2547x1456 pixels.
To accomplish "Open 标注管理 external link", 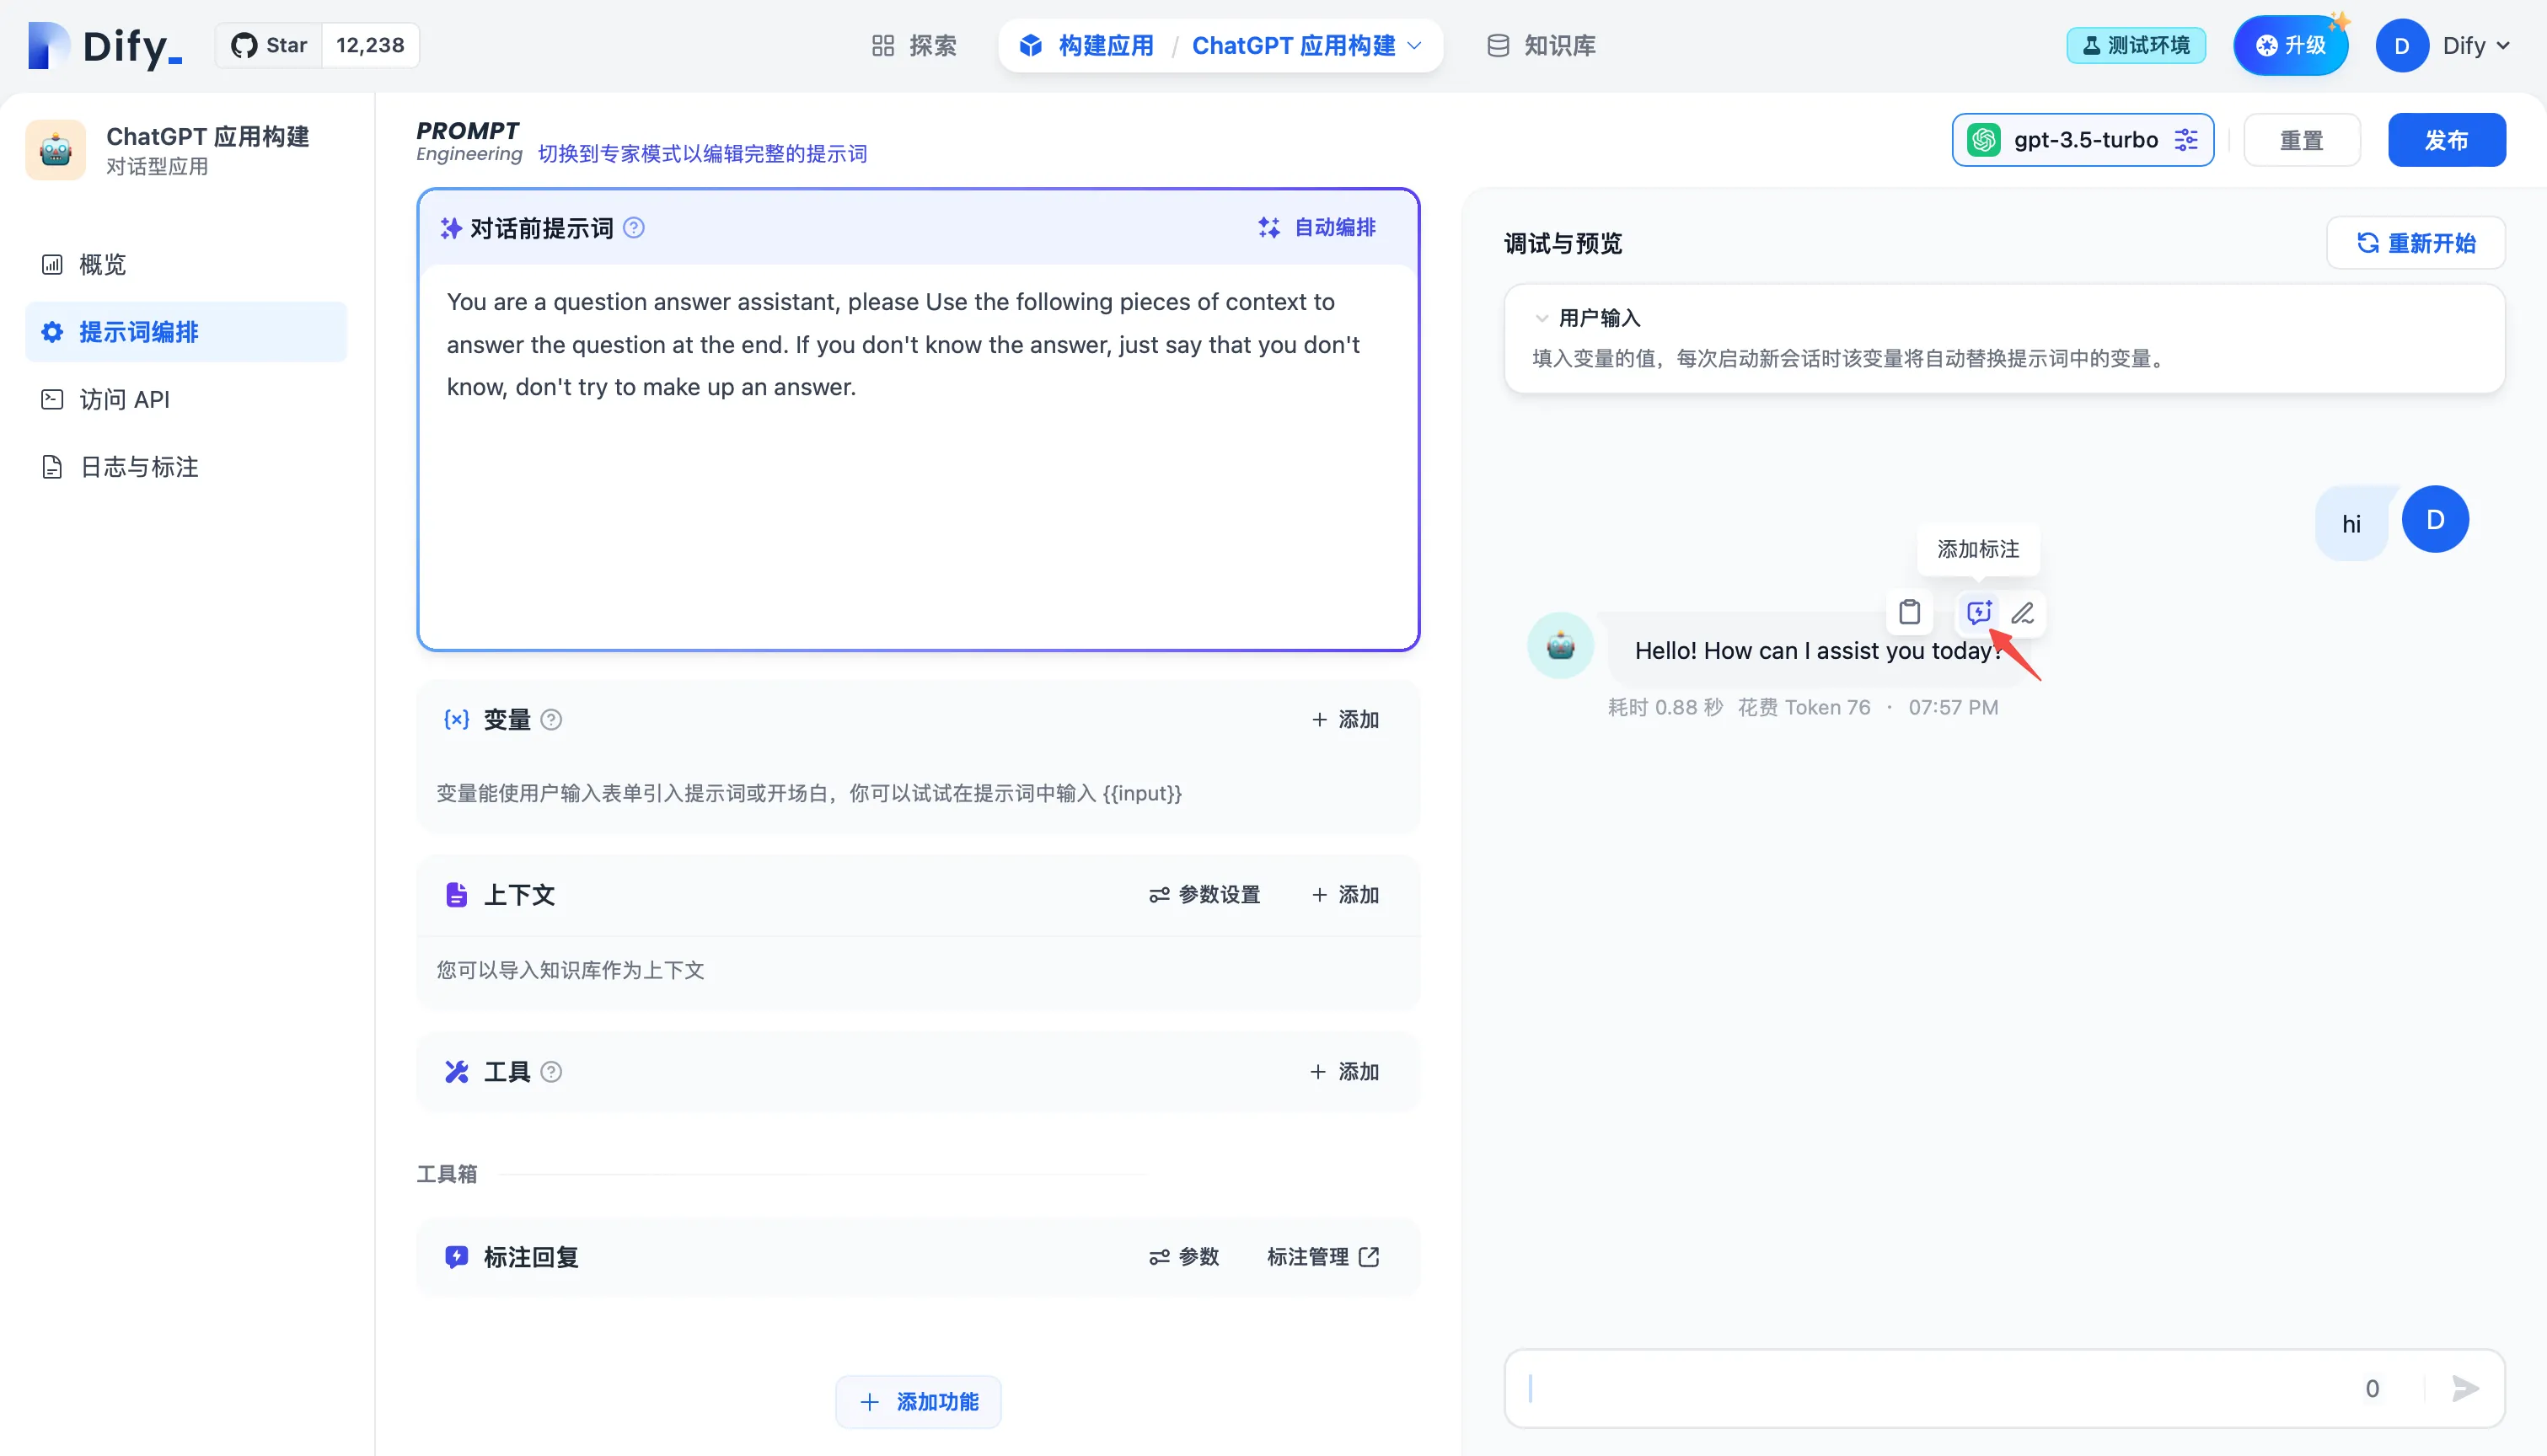I will tap(1323, 1257).
